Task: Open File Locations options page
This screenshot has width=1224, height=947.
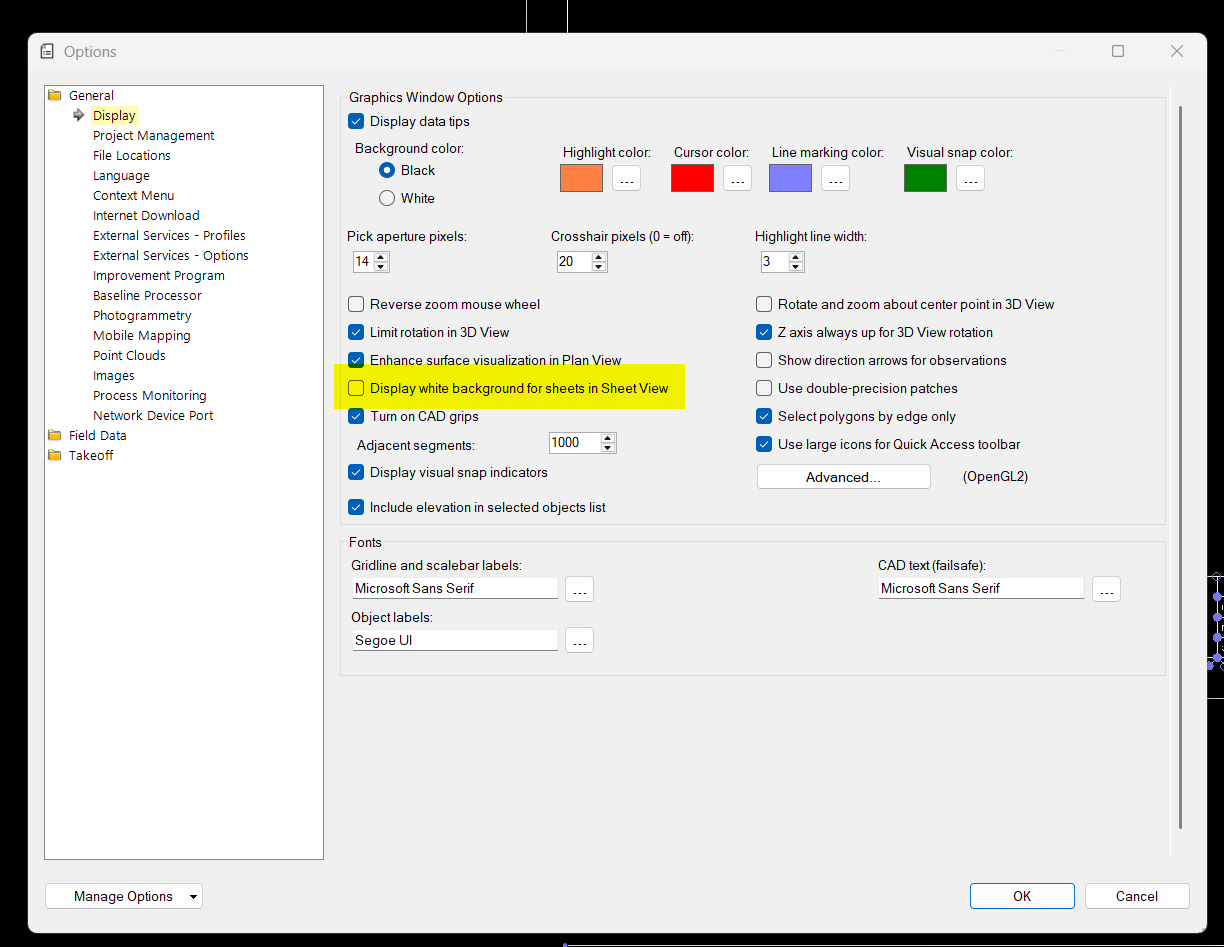Action: point(131,156)
